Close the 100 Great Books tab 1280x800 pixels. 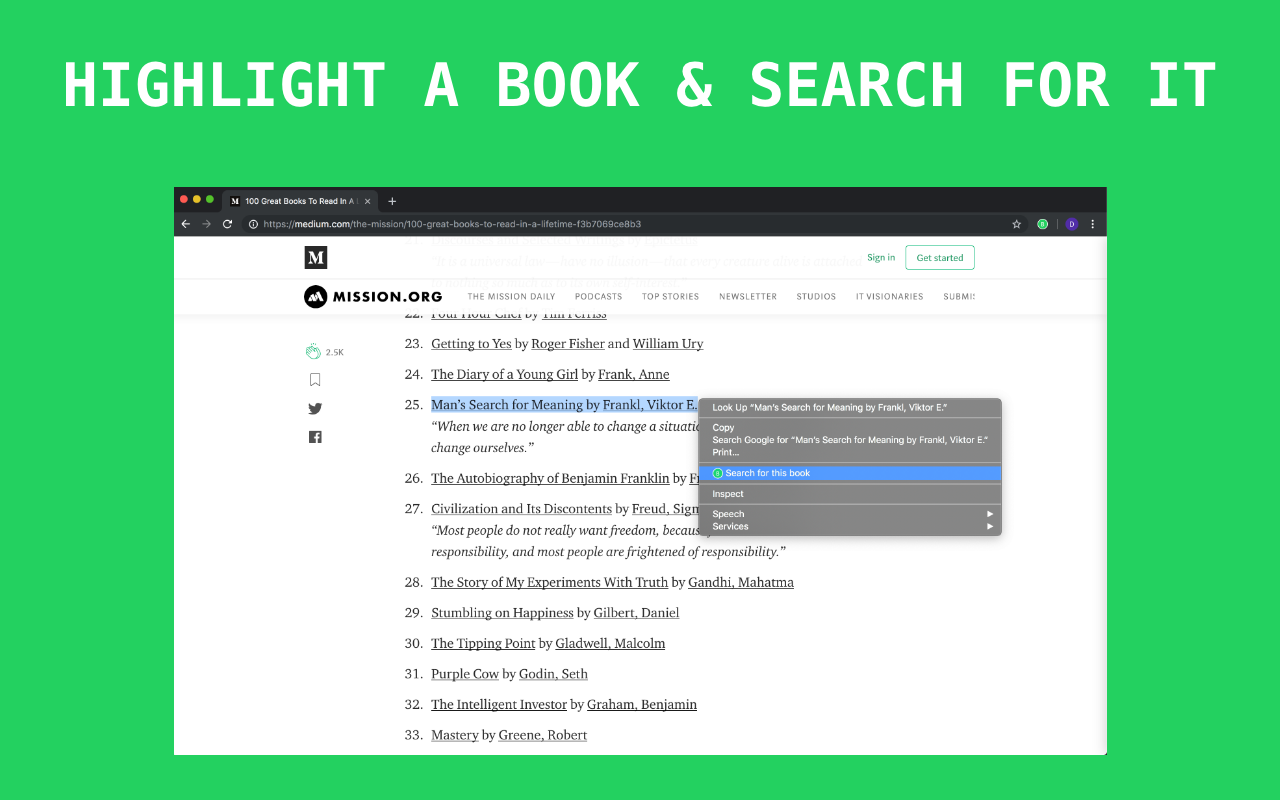coord(367,201)
